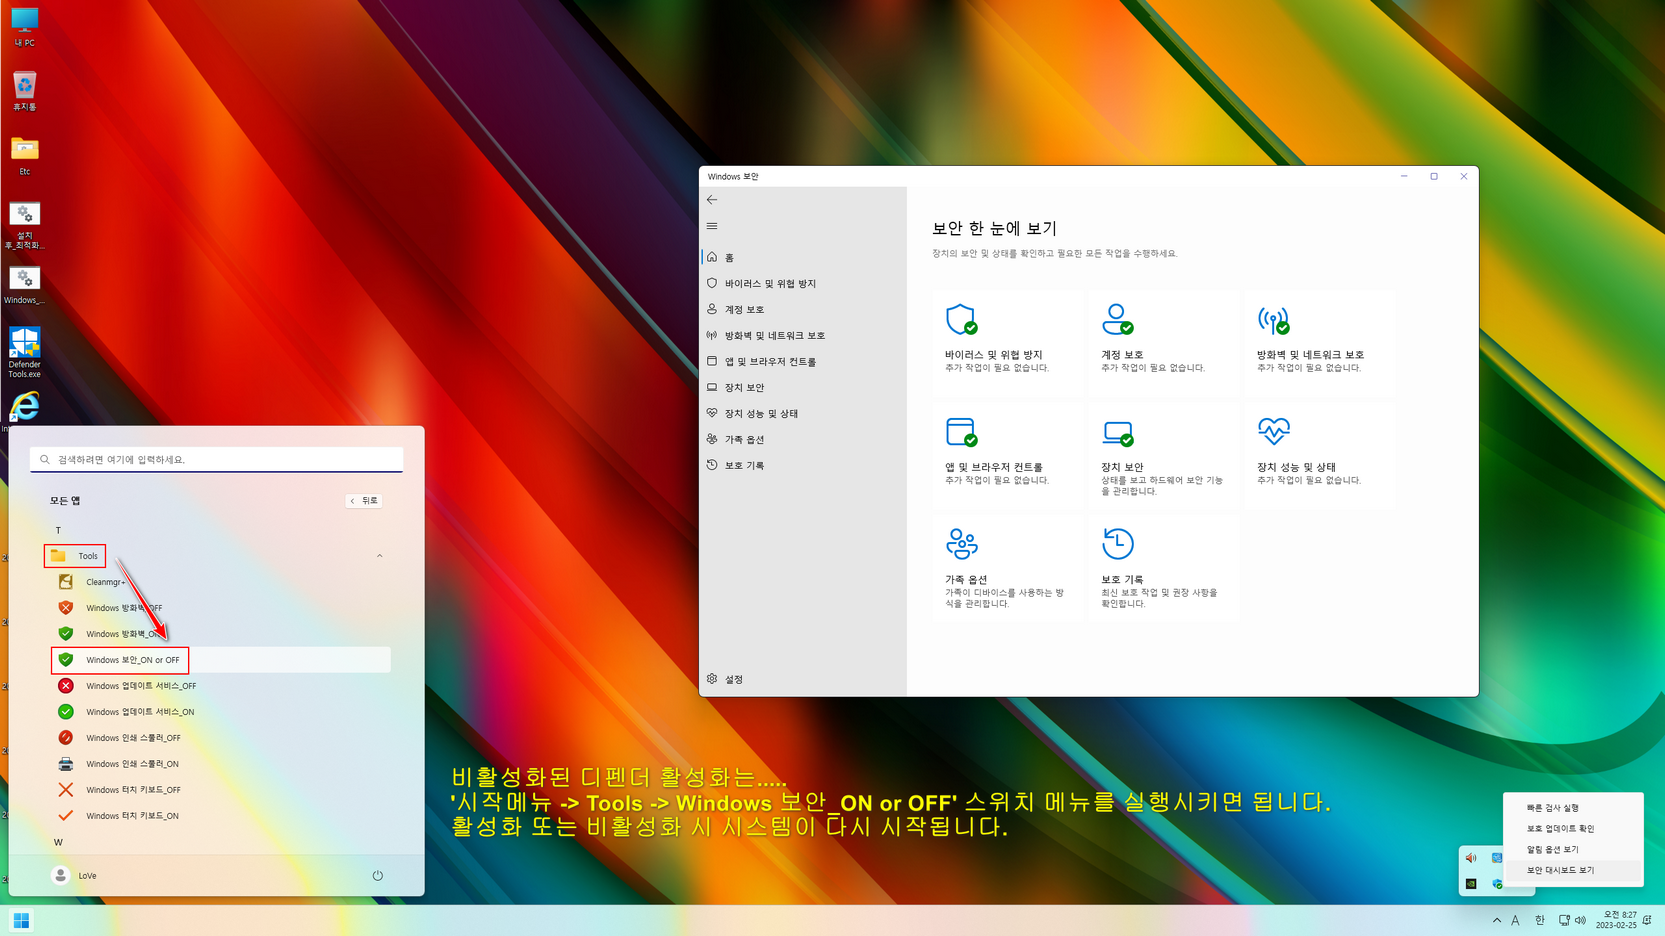The height and width of the screenshot is (936, 1665).
Task: Jump to letter T section header
Action: [x=58, y=530]
